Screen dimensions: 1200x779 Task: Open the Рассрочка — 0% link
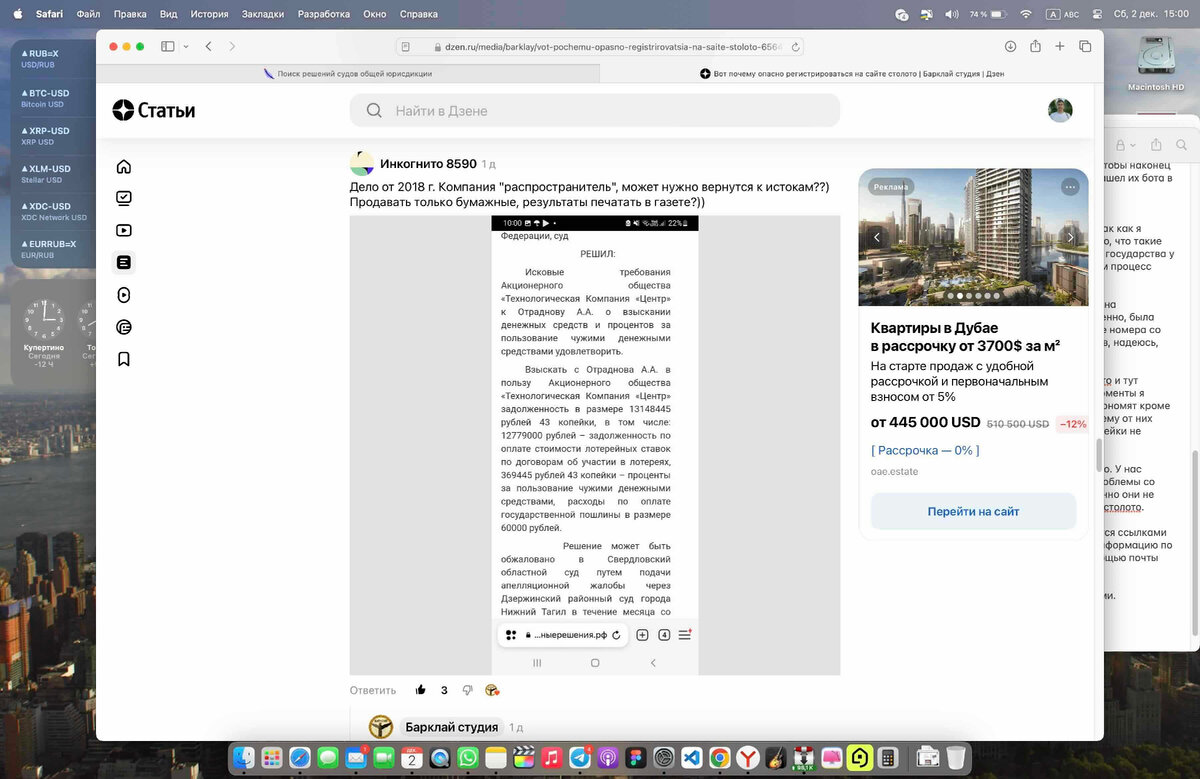[924, 450]
